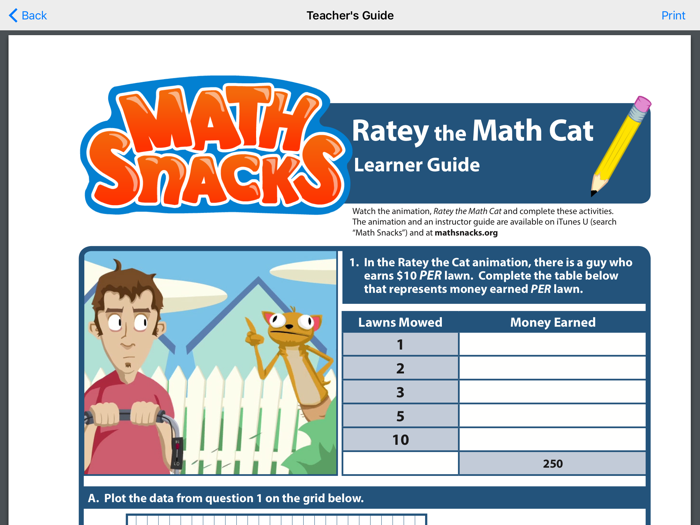Image resolution: width=700 pixels, height=525 pixels.
Task: Click the 'Watch the animation' description text
Action: pos(484,222)
